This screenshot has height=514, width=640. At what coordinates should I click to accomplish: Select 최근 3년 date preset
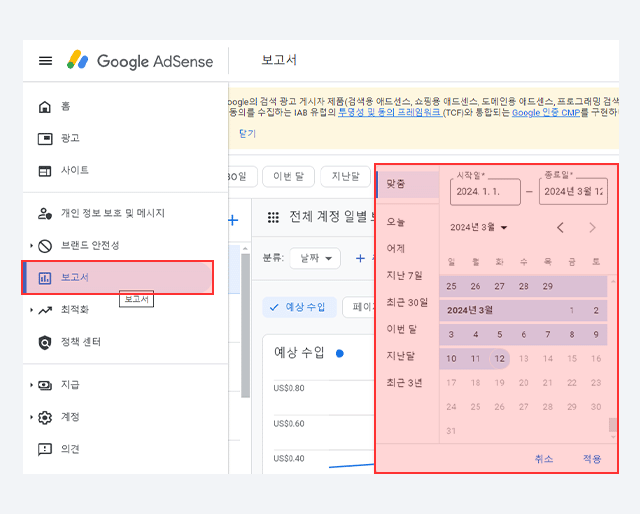[404, 383]
